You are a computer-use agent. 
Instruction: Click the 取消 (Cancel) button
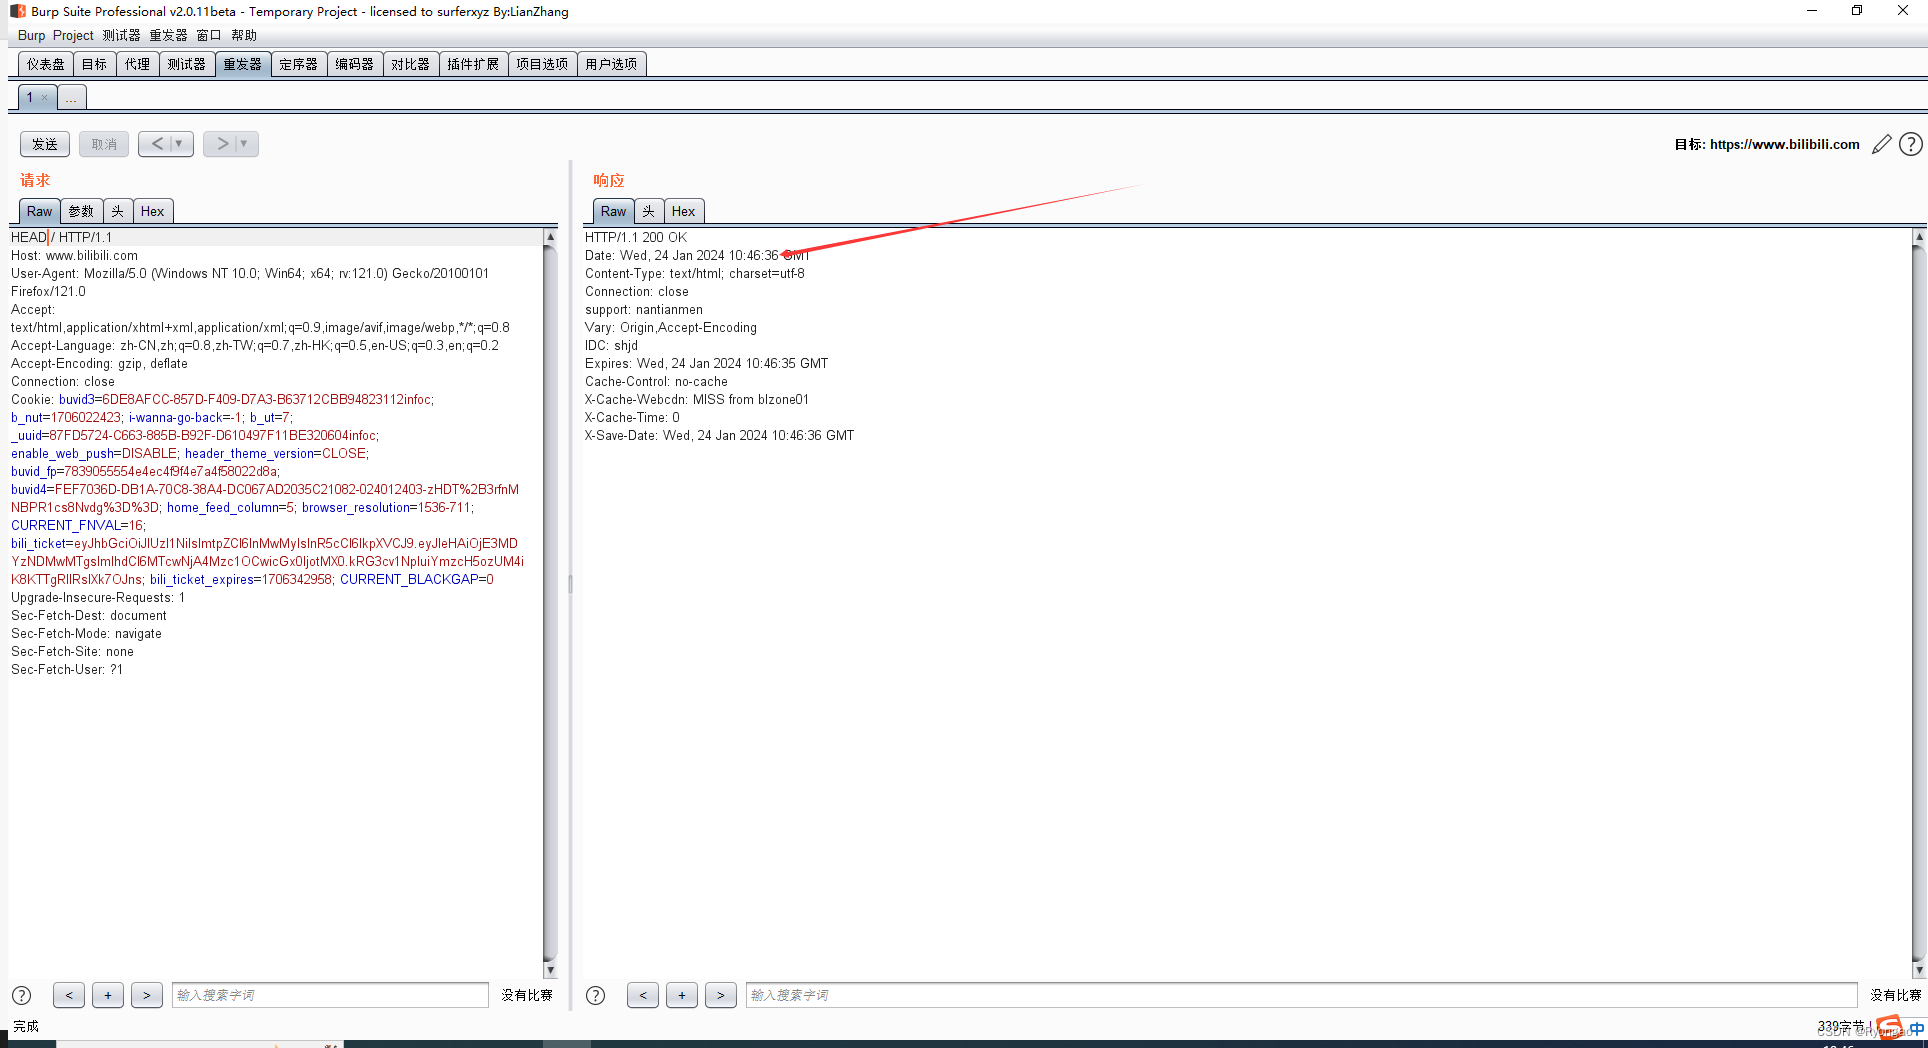(x=104, y=144)
